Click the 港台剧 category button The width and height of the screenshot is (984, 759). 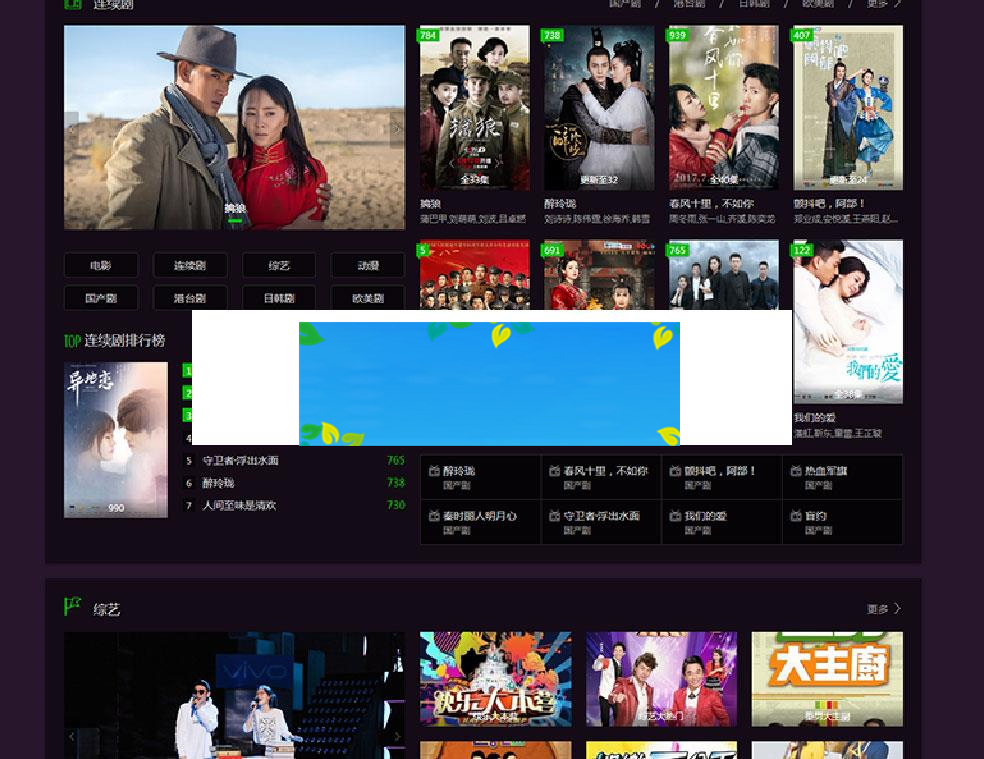190,298
